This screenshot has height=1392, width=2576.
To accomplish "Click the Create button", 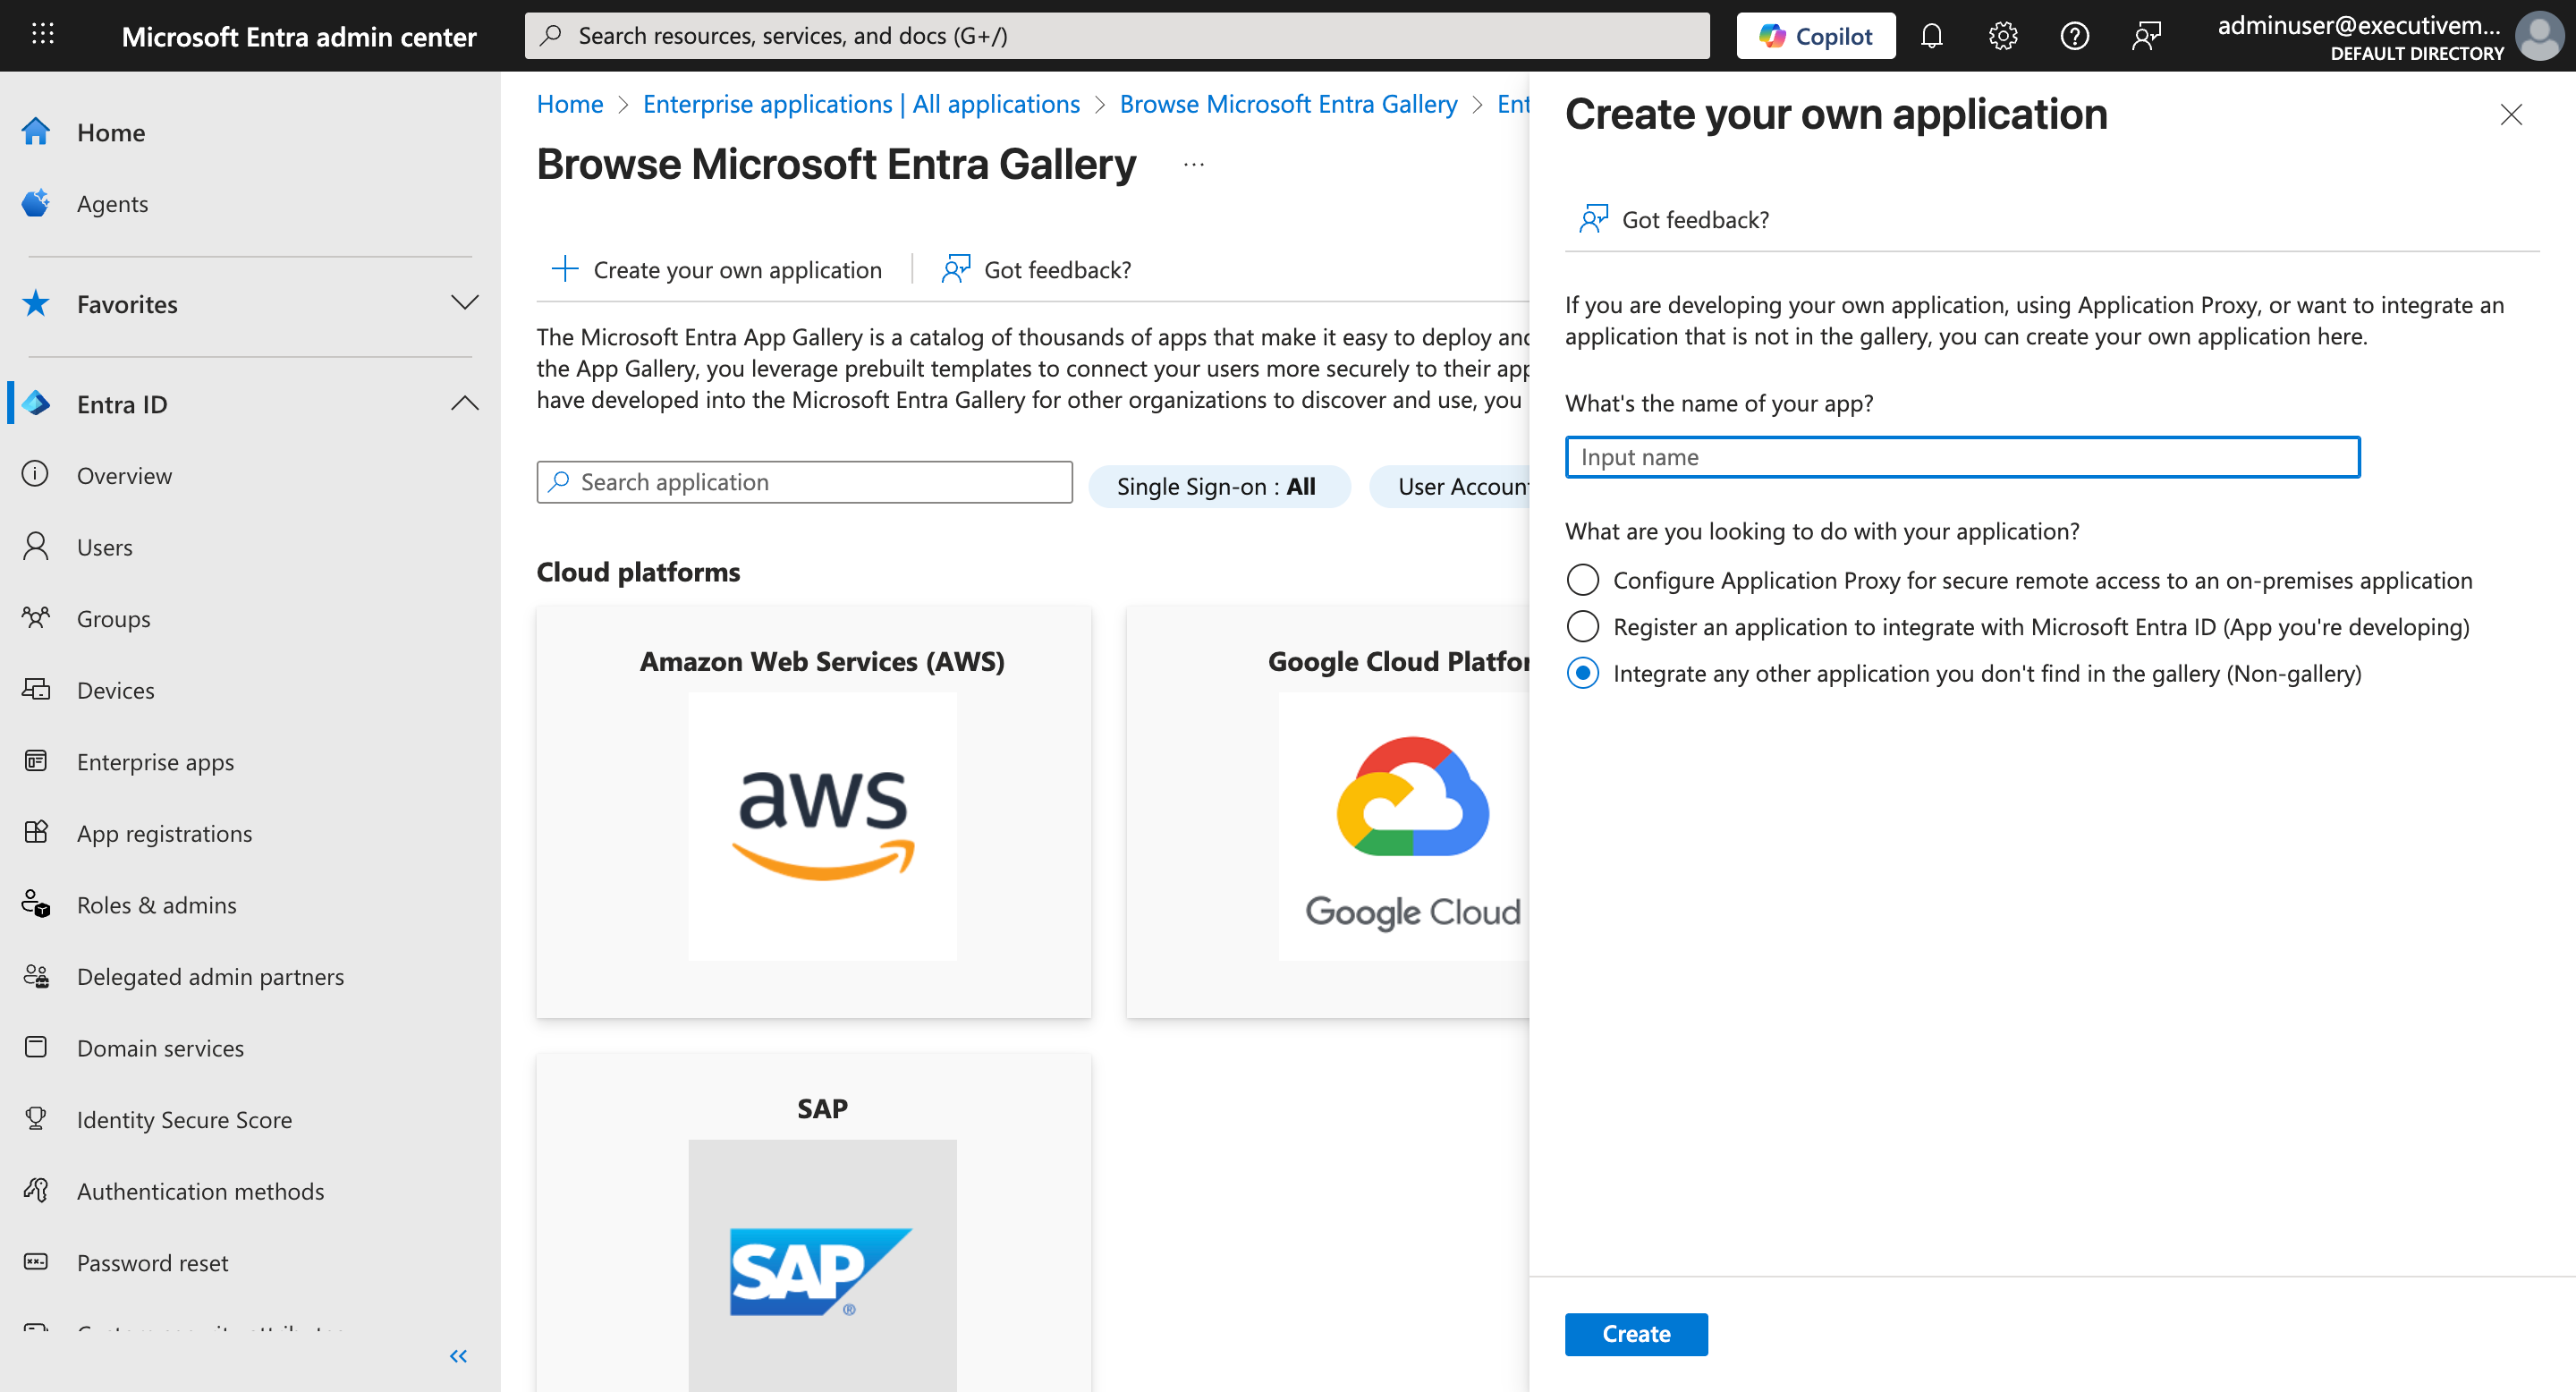I will (1635, 1334).
